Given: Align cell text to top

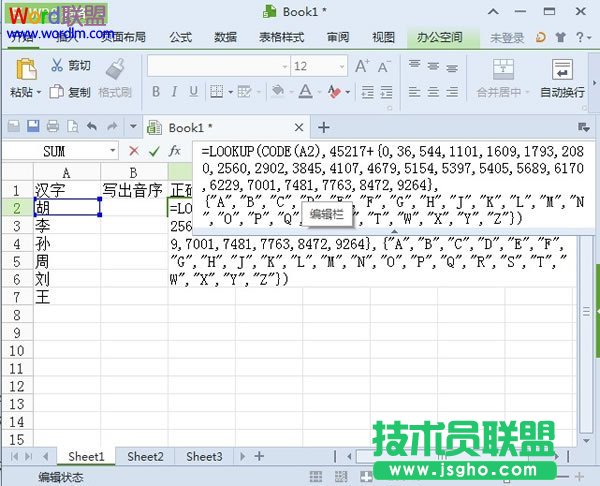Looking at the screenshot, I should 414,64.
